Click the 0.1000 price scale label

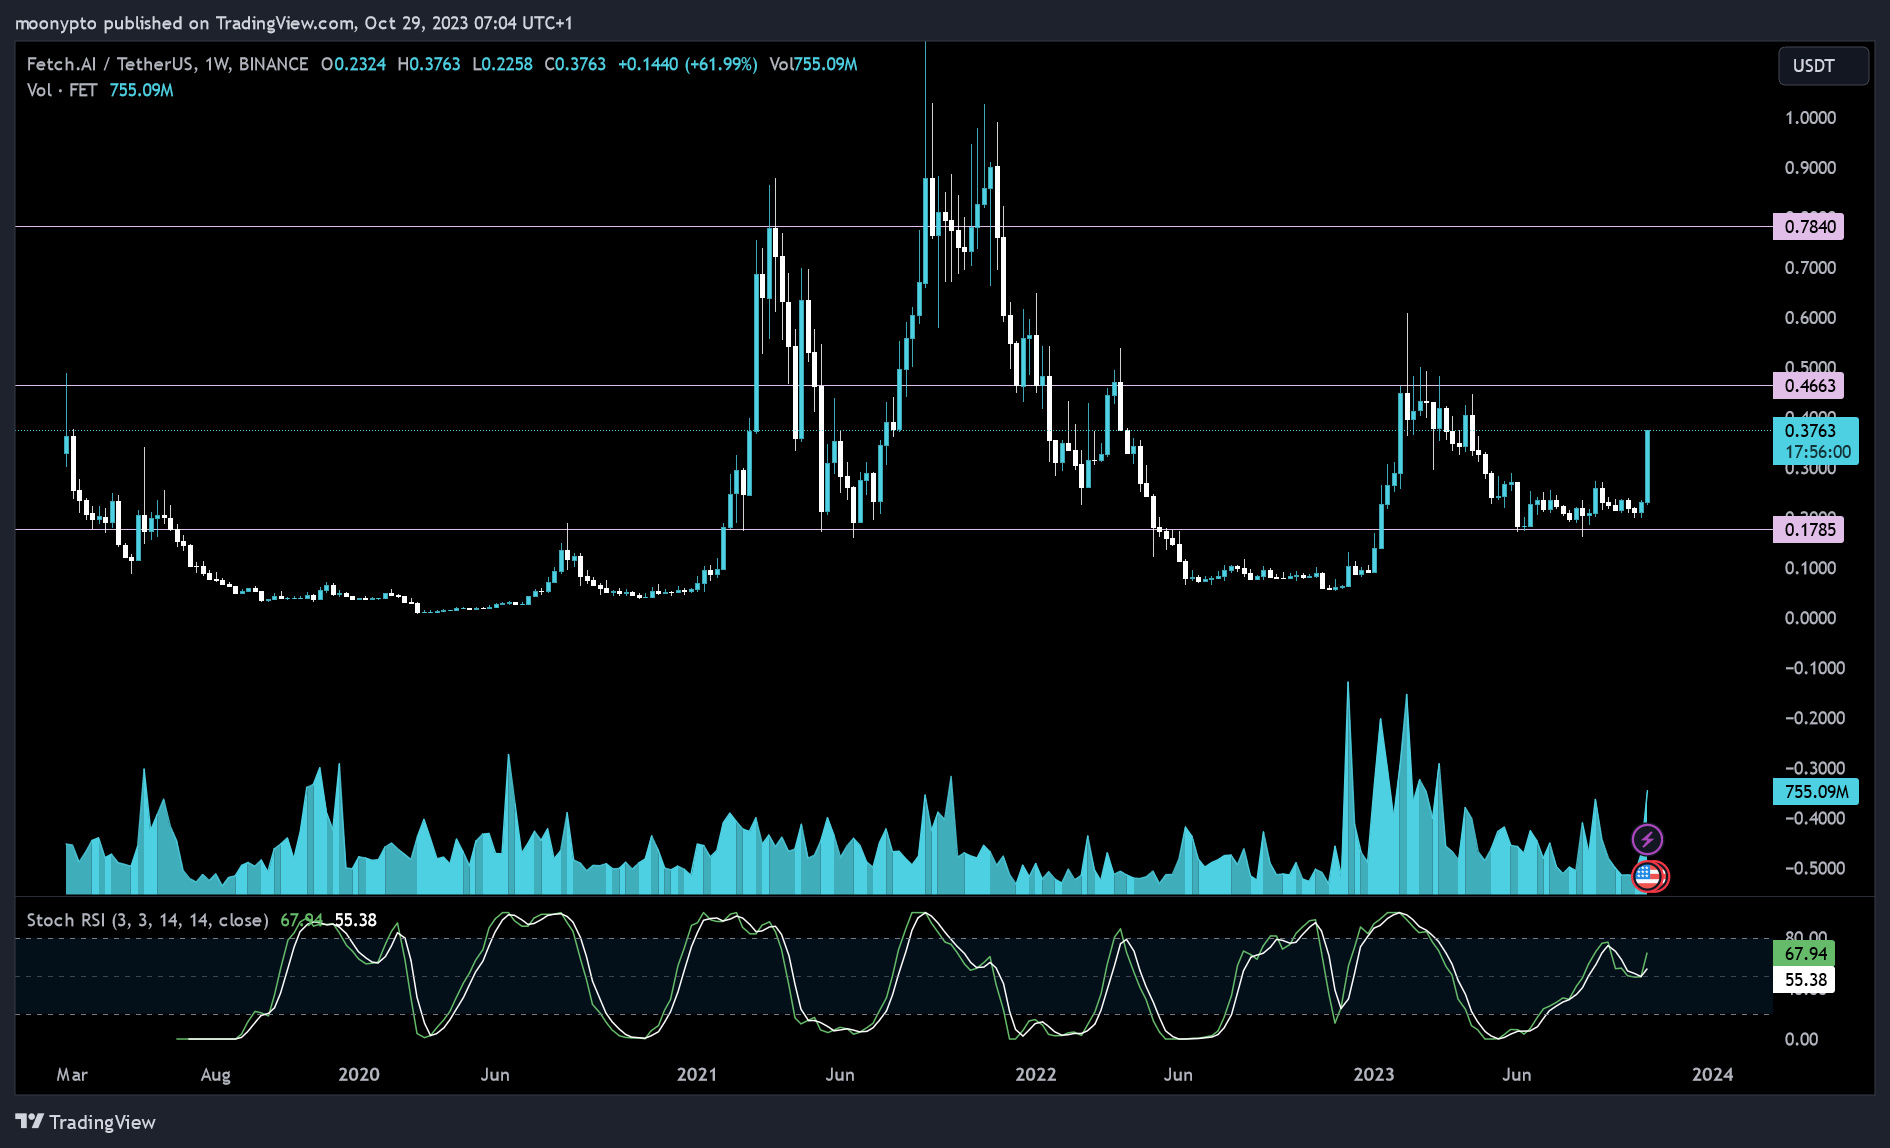pyautogui.click(x=1810, y=567)
